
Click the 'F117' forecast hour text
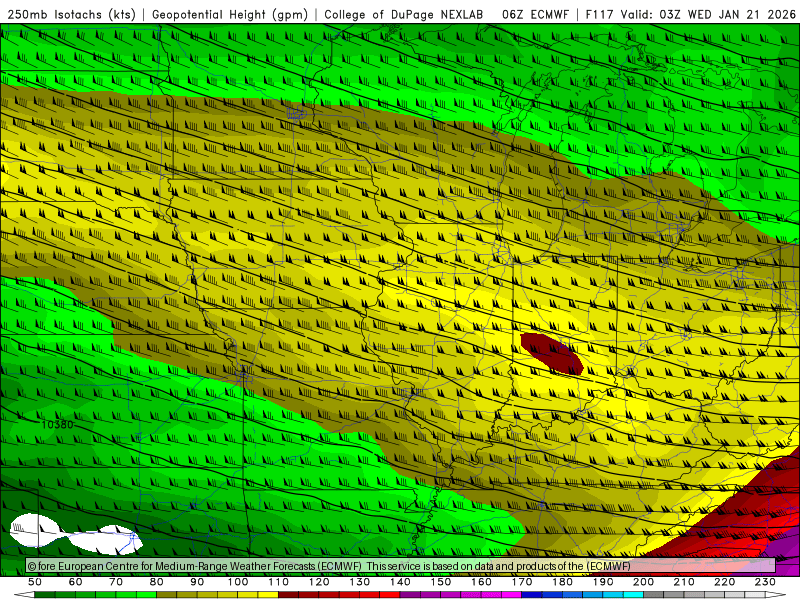click(x=599, y=14)
